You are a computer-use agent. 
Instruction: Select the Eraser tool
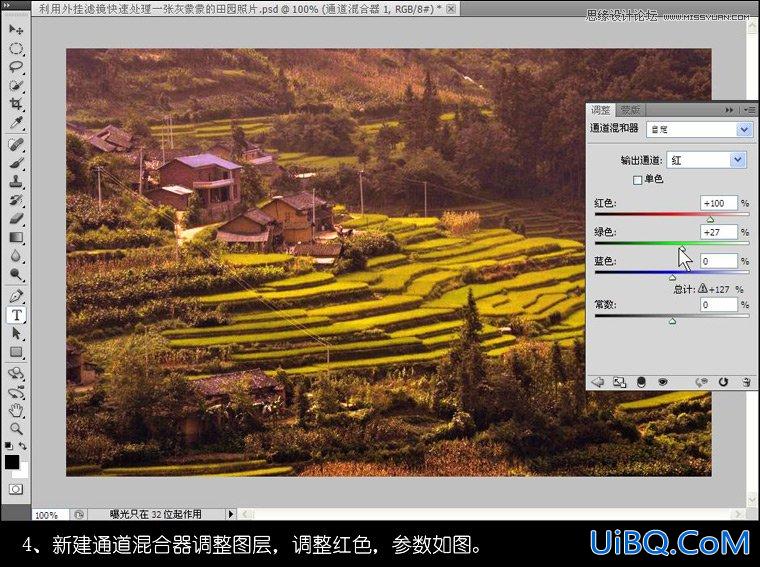(16, 219)
